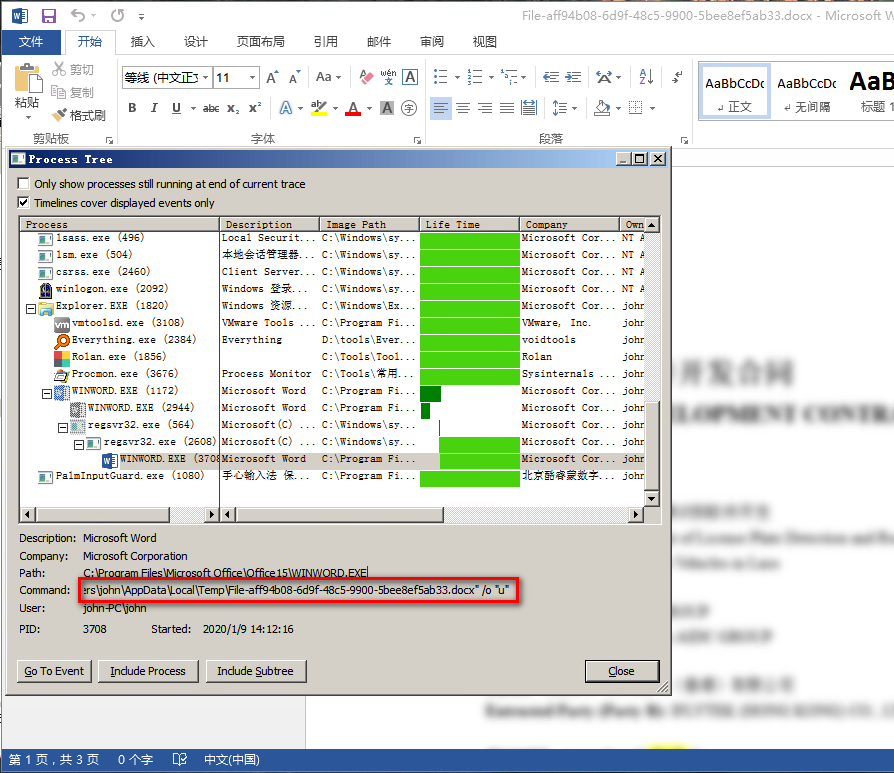Click the Cut (剪切) scissors icon

[59, 69]
